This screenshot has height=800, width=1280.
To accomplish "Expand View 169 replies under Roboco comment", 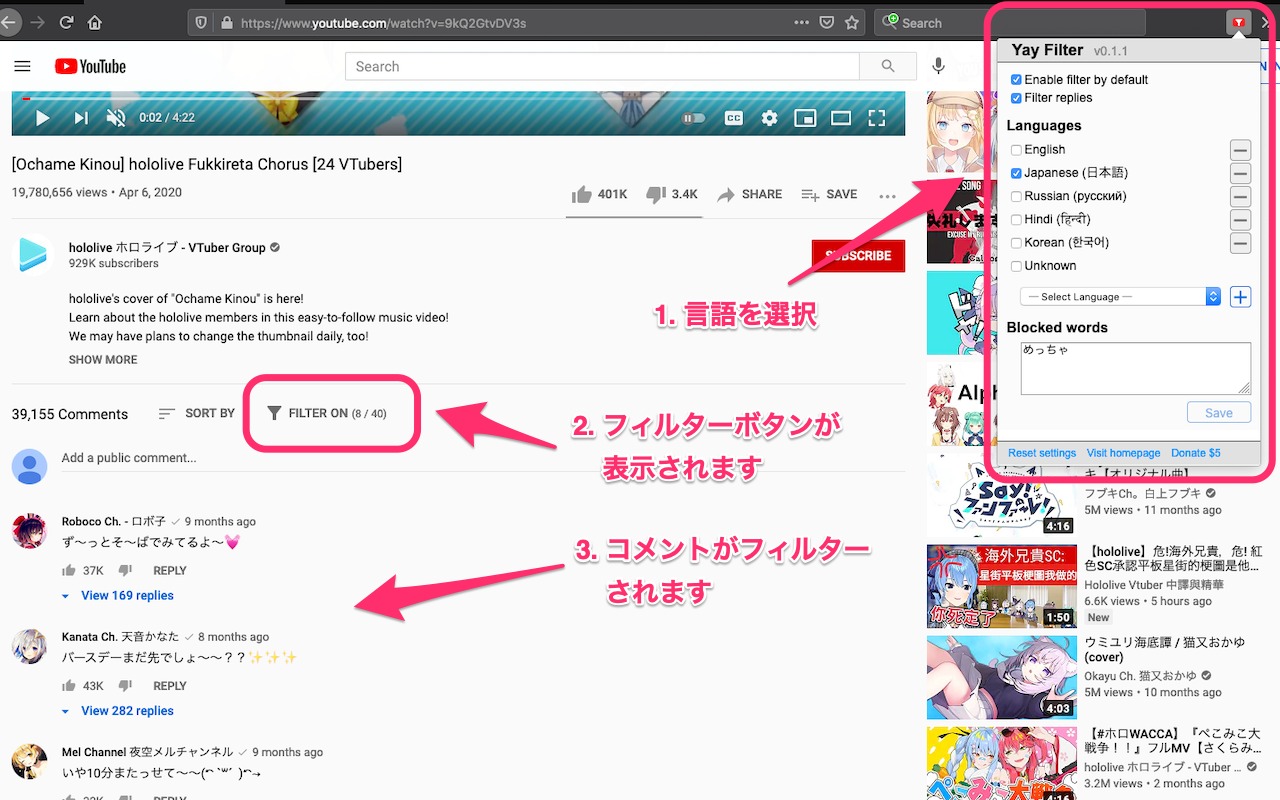I will click(118, 596).
